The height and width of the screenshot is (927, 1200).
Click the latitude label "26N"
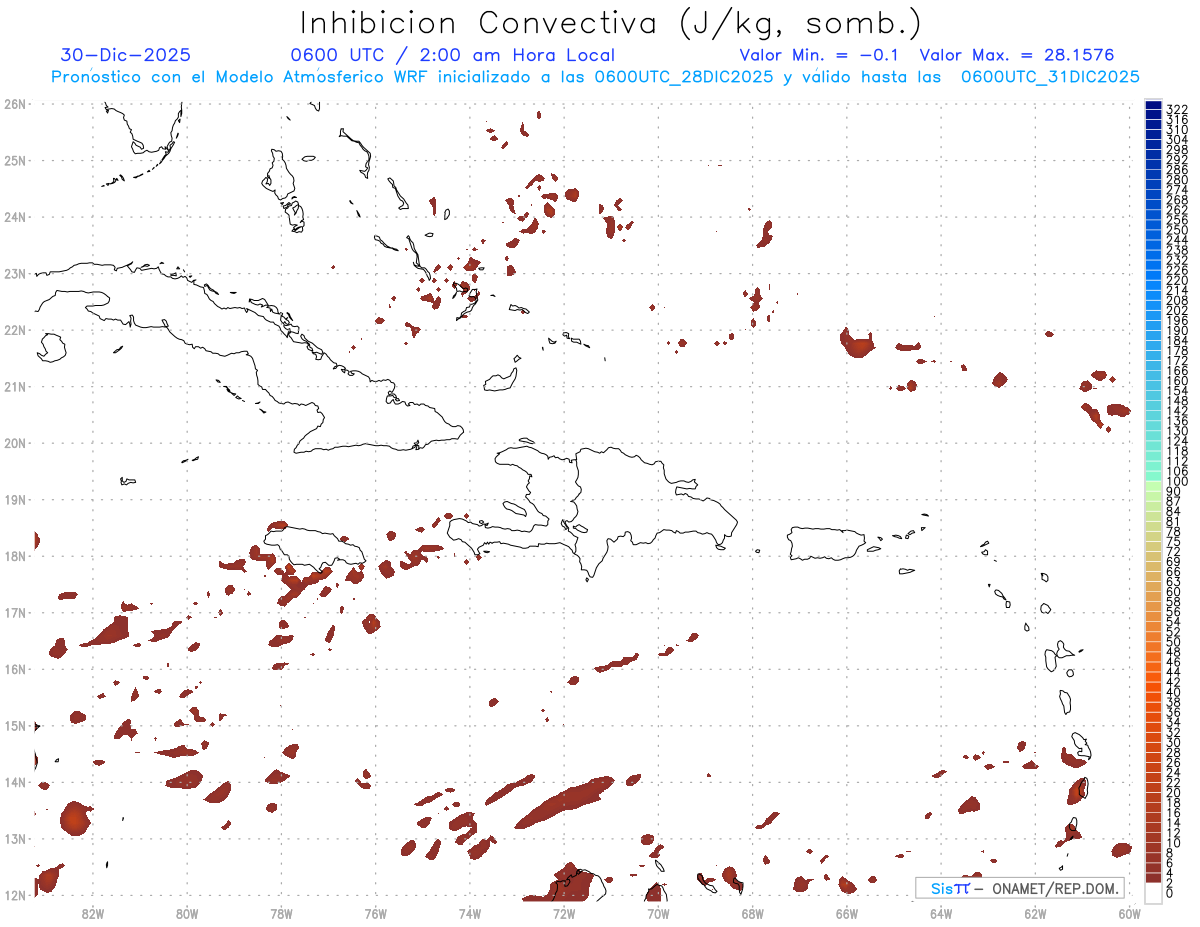click(15, 103)
